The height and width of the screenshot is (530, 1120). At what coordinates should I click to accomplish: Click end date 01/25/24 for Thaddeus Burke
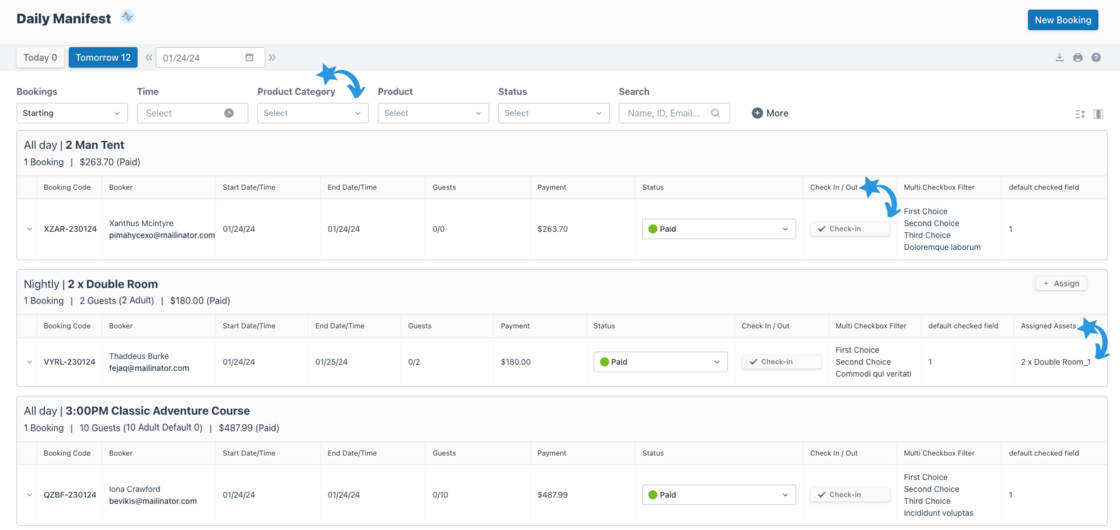coord(331,362)
